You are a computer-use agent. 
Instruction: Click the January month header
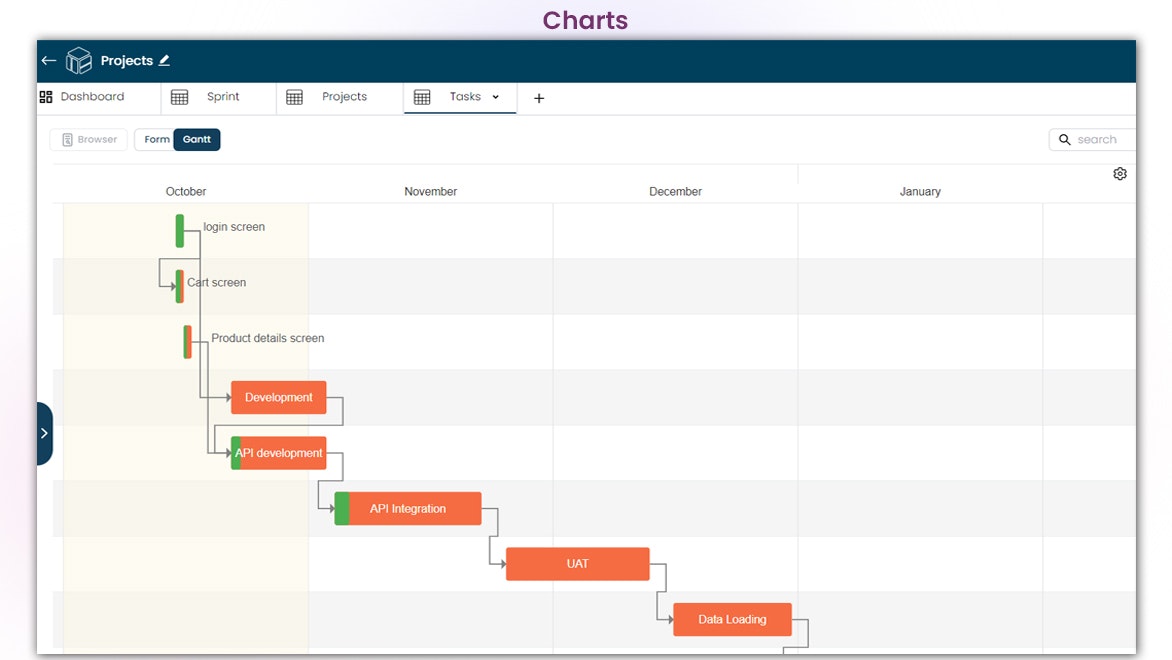[x=920, y=191]
